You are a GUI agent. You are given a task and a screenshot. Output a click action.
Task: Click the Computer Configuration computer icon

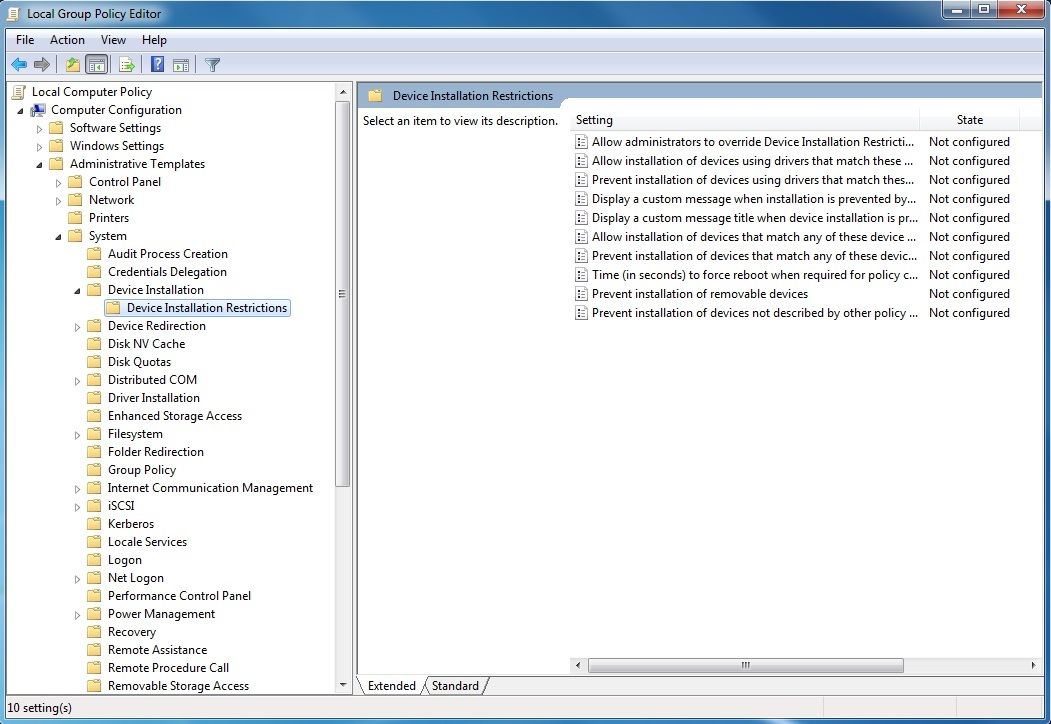click(38, 110)
